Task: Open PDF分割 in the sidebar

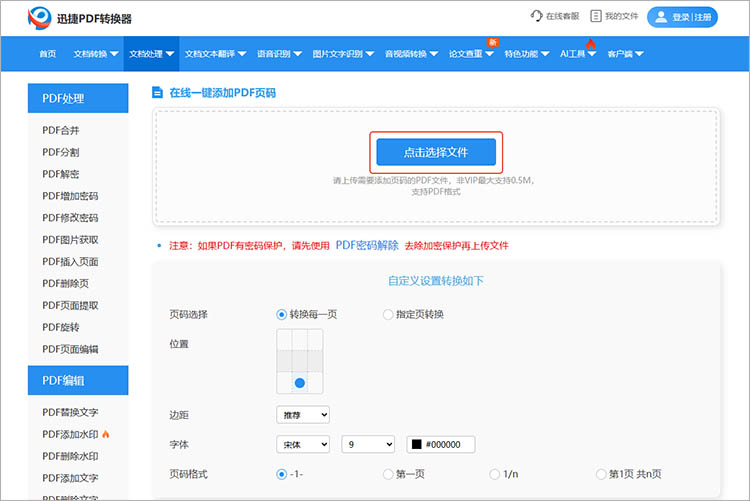Action: pyautogui.click(x=61, y=152)
